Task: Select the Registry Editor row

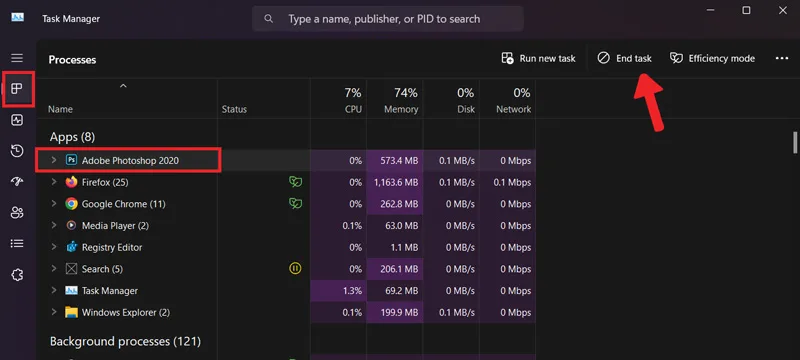Action: point(286,247)
